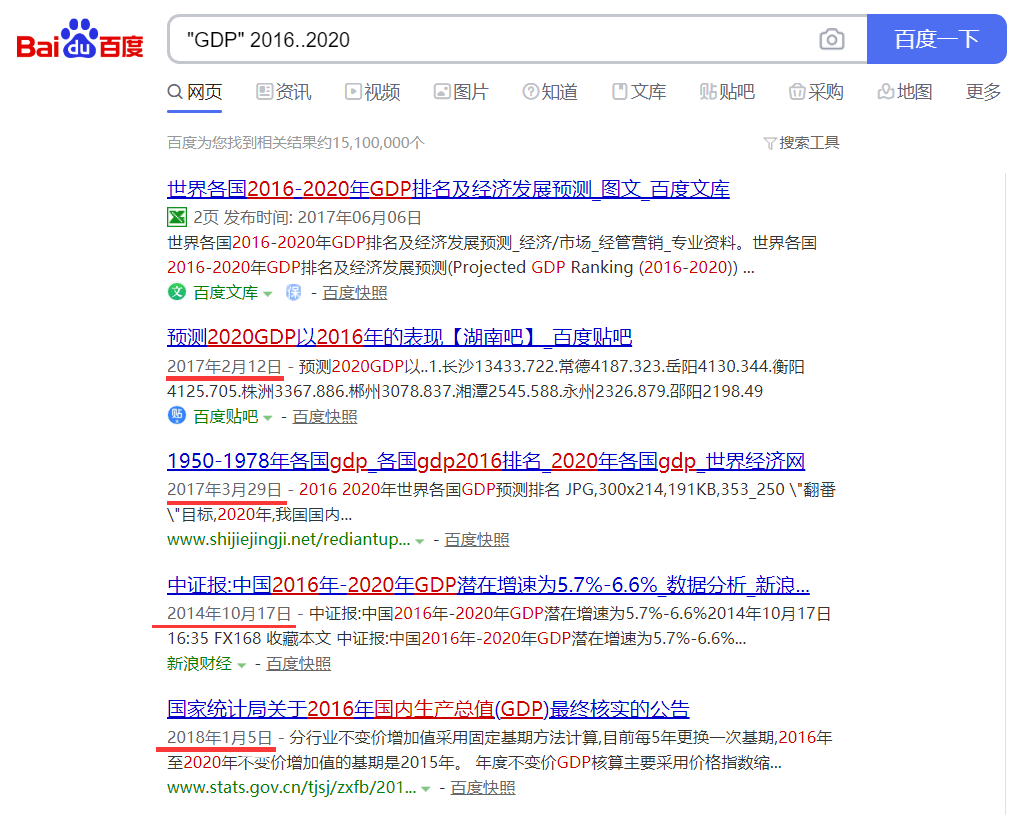Viewport: 1015px width, 815px height.
Task: Expand the 更多 tab menu
Action: tap(983, 92)
